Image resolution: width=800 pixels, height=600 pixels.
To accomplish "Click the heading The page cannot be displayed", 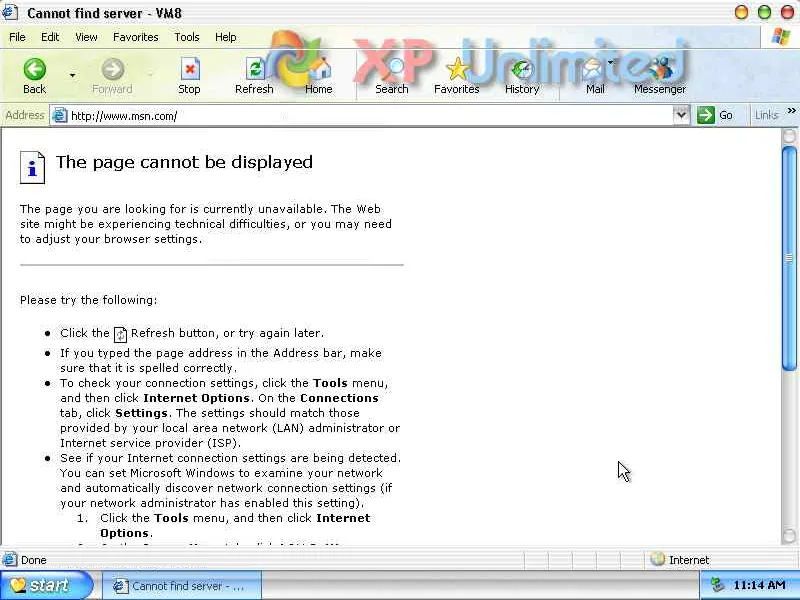I will (184, 162).
